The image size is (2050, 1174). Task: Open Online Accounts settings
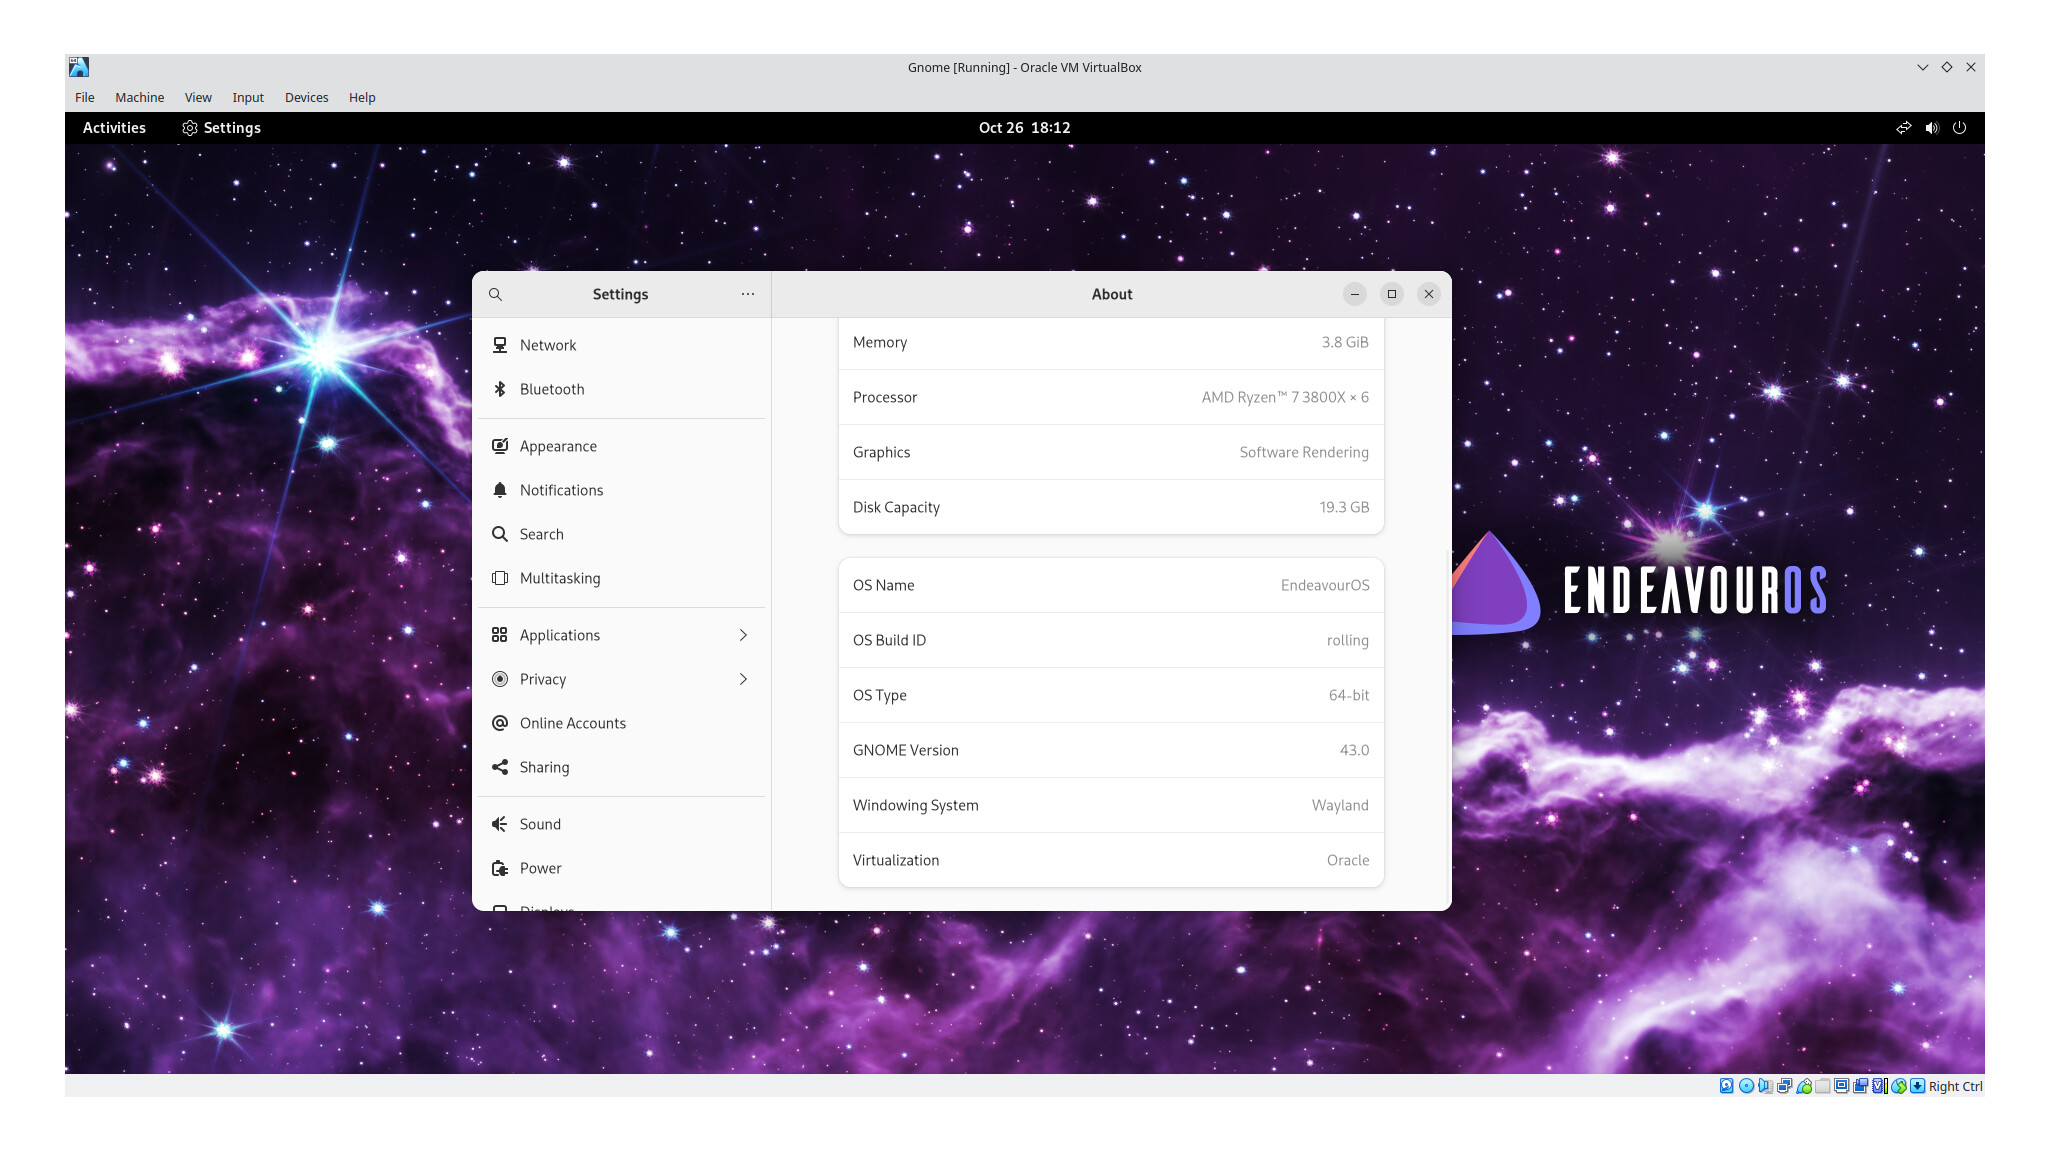tap(621, 723)
